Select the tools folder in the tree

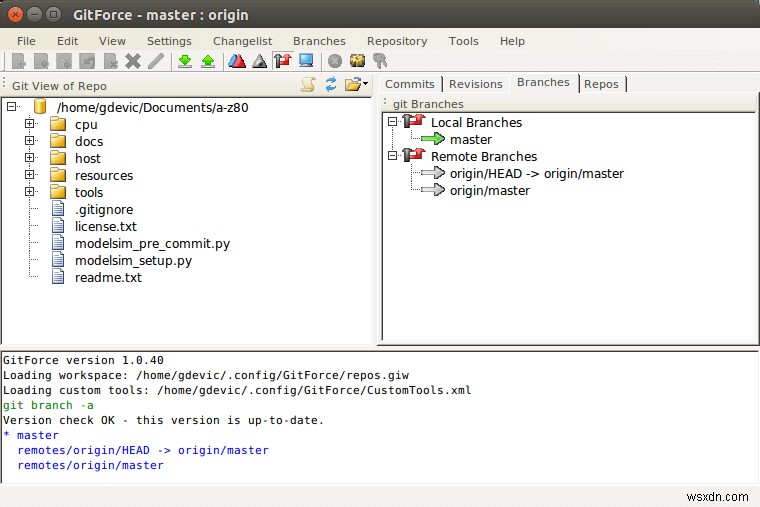coord(89,192)
